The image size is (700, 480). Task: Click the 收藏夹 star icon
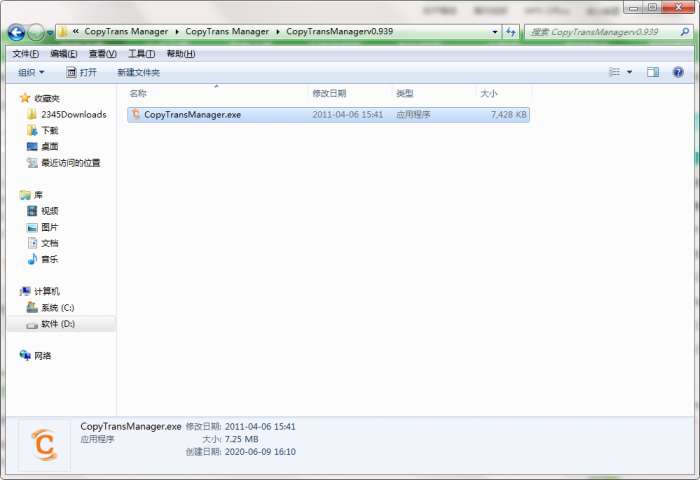click(x=25, y=98)
